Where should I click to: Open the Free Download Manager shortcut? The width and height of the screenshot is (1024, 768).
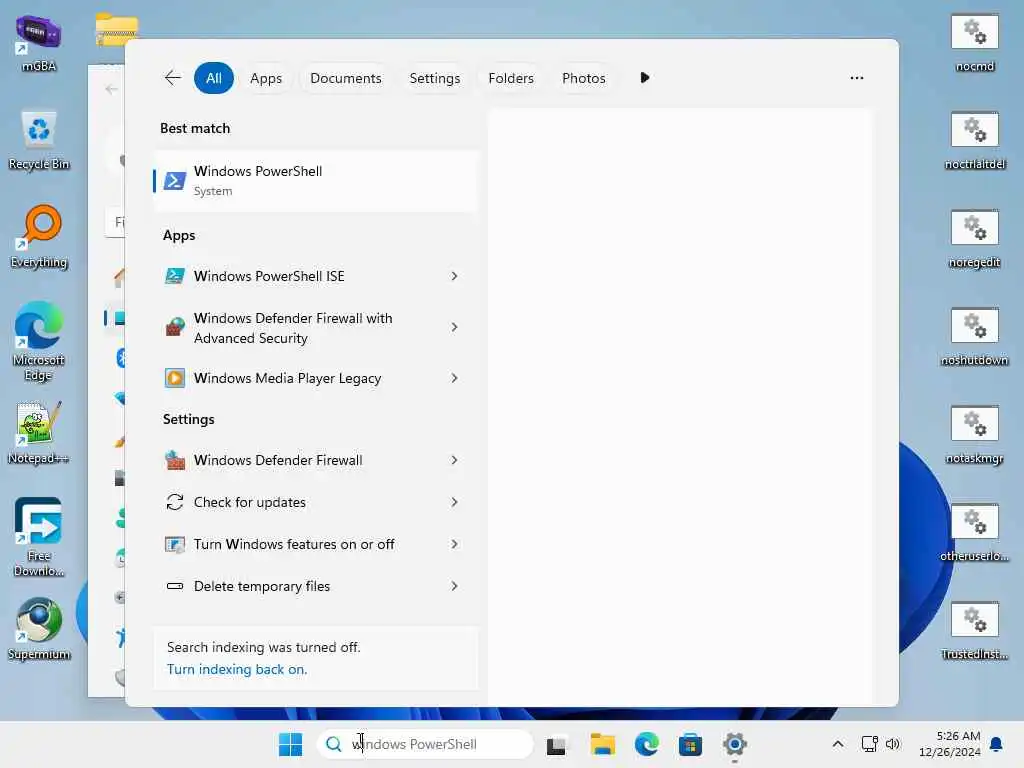point(39,537)
